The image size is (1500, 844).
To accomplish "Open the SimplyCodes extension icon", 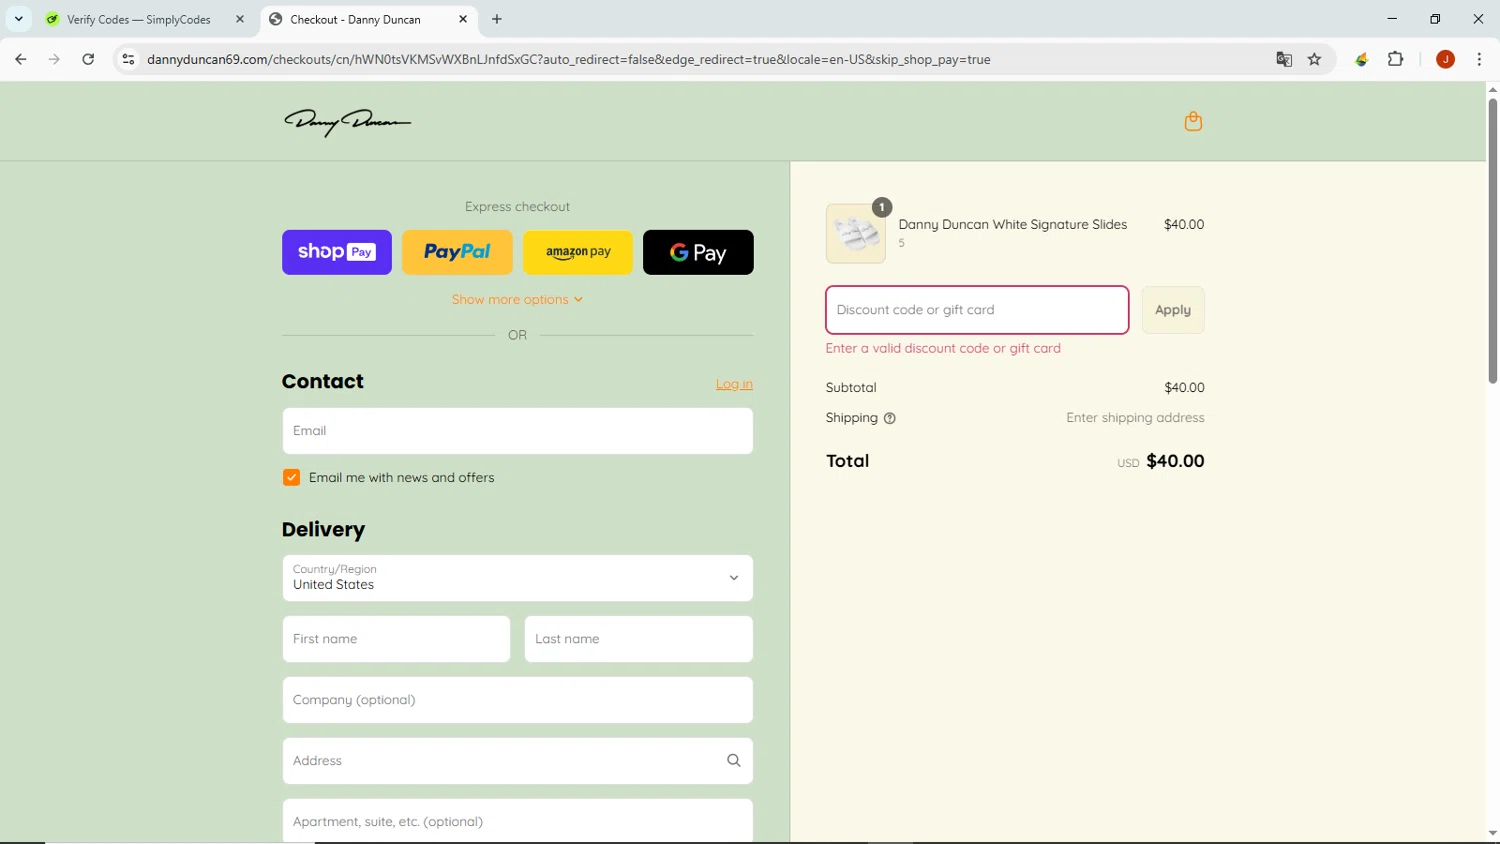I will click(1362, 59).
